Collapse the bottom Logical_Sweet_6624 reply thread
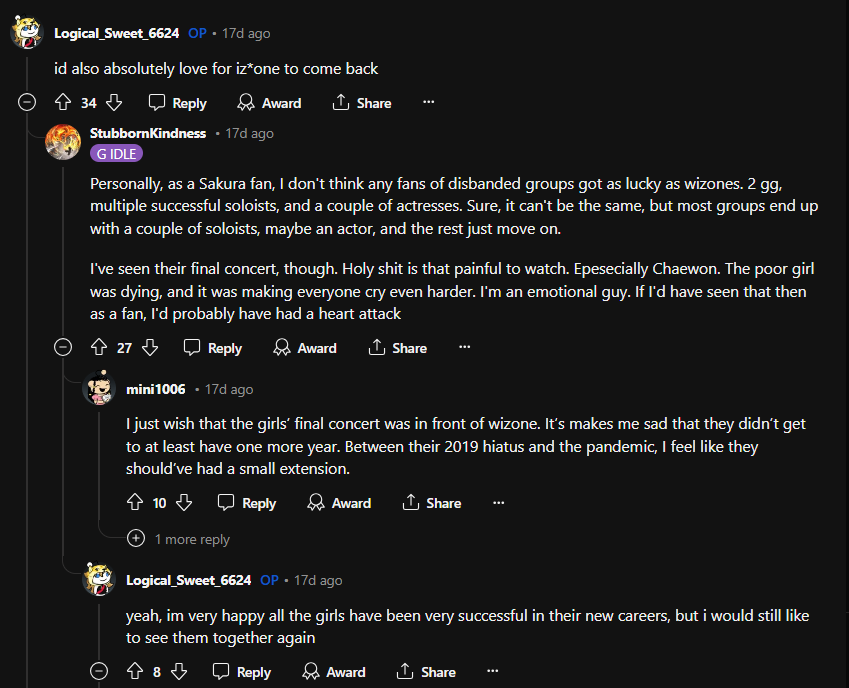849x688 pixels. (99, 672)
